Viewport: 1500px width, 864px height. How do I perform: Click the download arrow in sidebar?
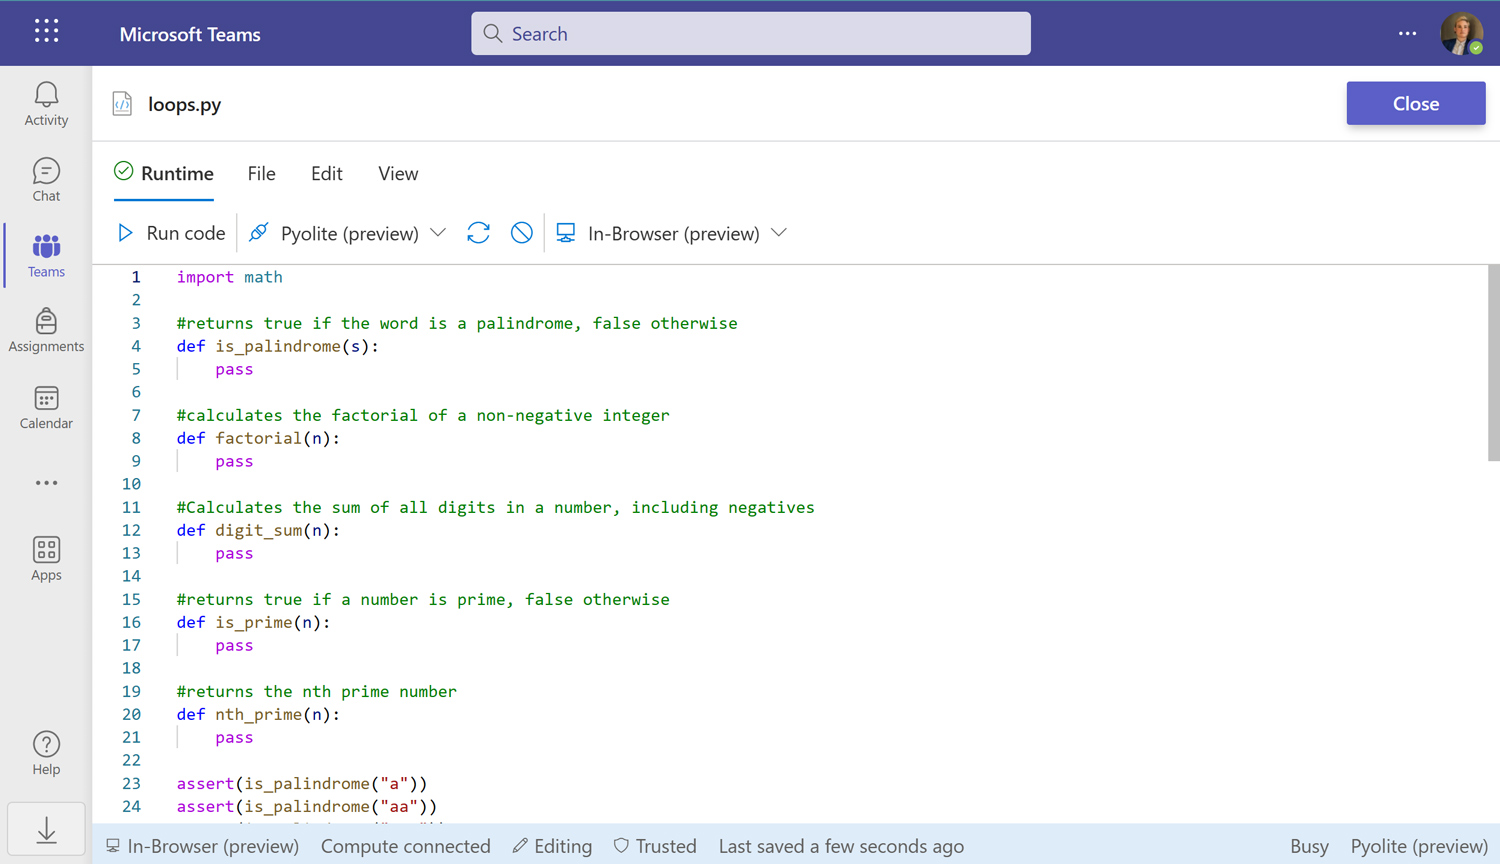click(46, 829)
